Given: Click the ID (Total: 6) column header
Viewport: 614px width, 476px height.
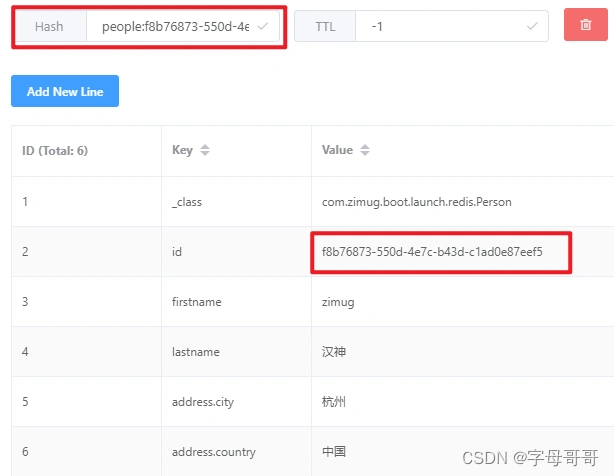Looking at the screenshot, I should 56,151.
